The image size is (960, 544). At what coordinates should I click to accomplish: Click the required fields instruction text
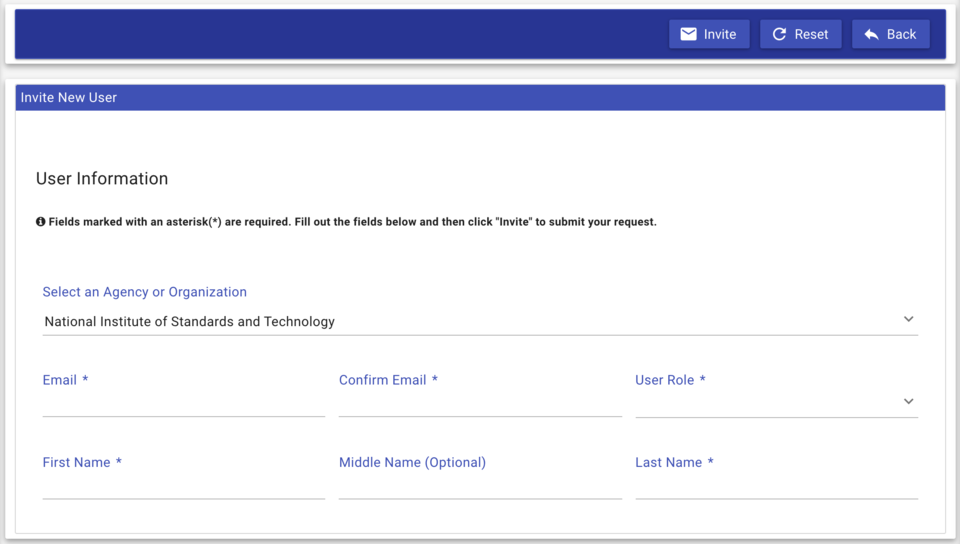tap(352, 222)
